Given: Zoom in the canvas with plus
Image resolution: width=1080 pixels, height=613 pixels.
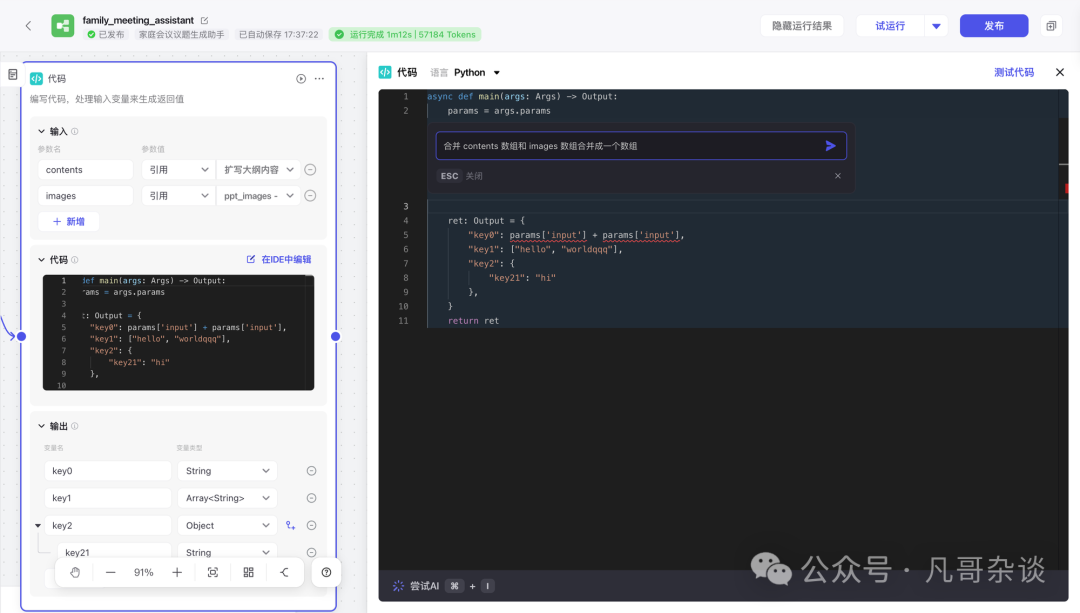Looking at the screenshot, I should tap(177, 572).
